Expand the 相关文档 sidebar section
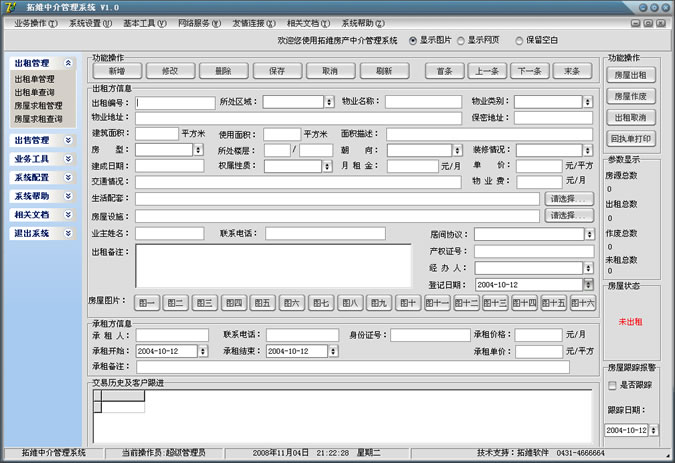Viewport: 675px width, 463px height. 68,215
